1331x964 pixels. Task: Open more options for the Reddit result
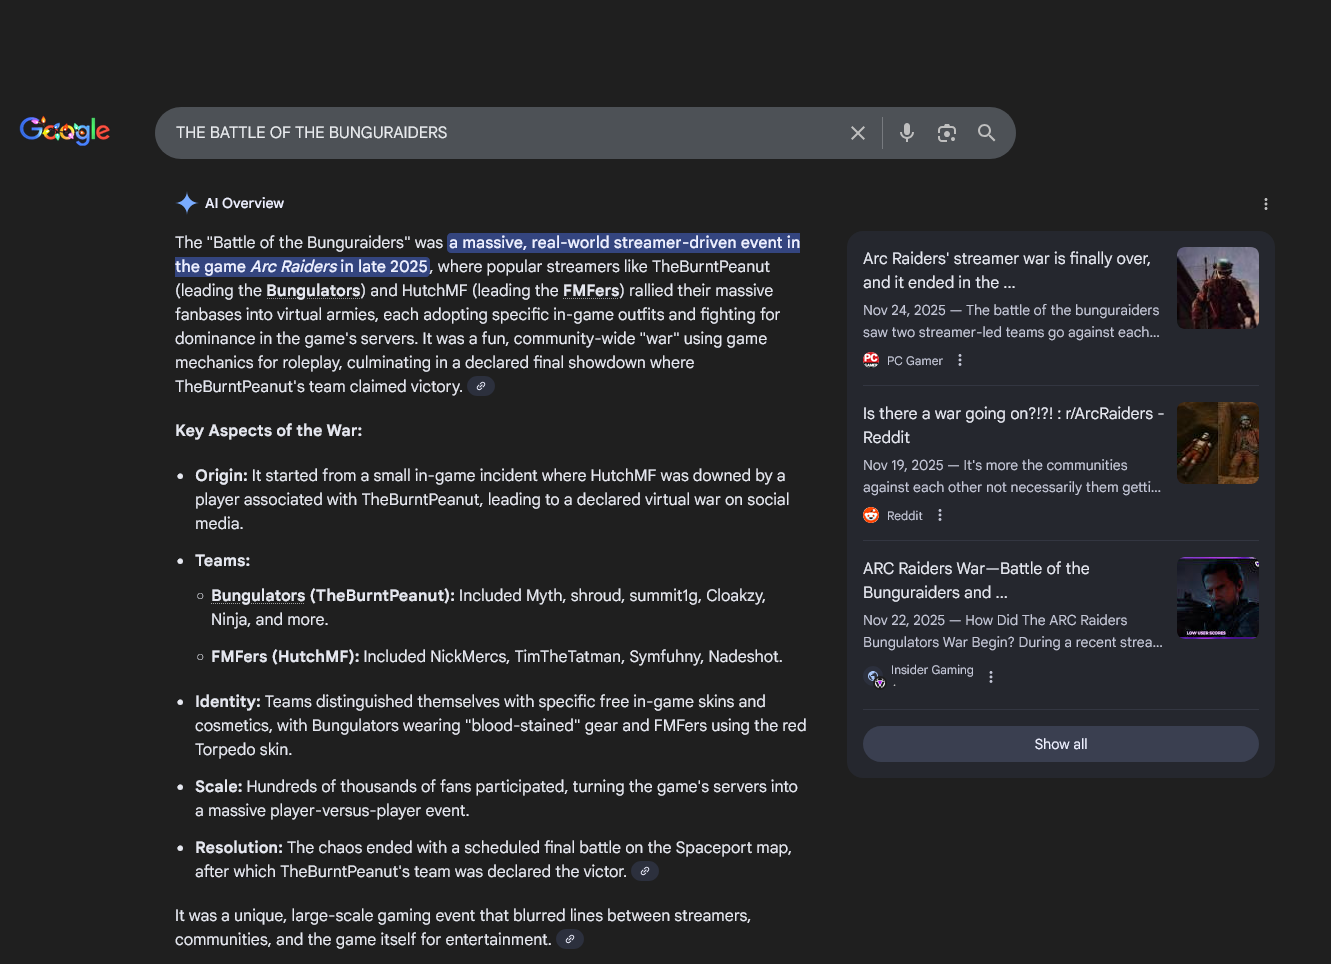(x=940, y=515)
